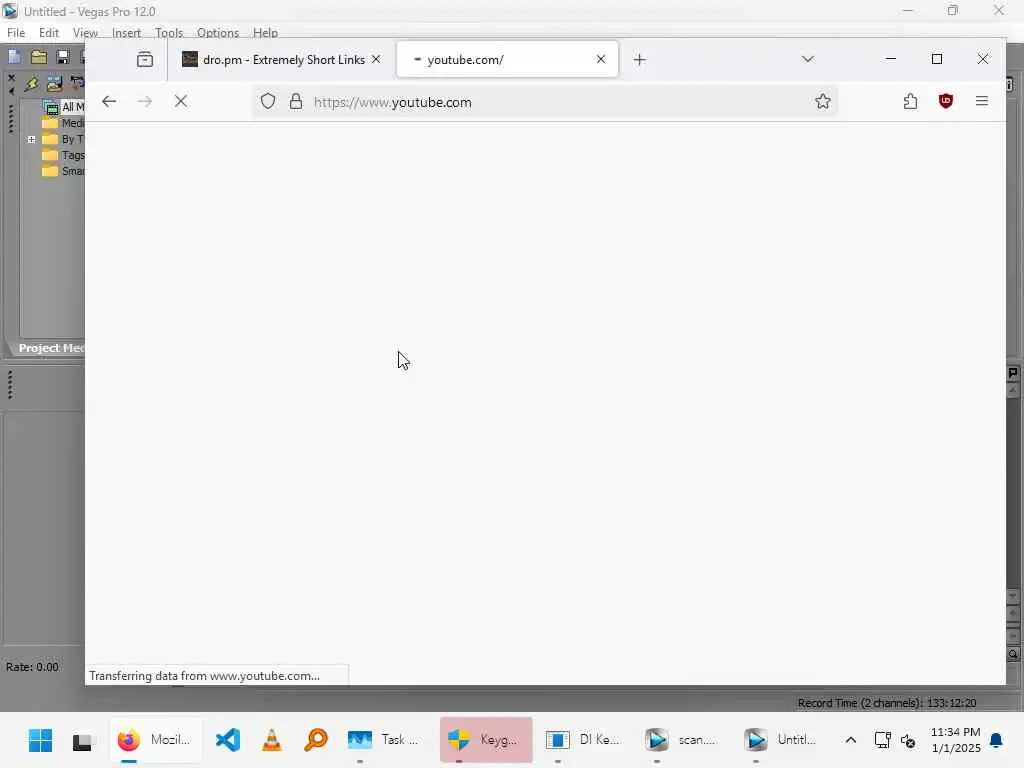Show hidden system tray icons chevron
Image resolution: width=1024 pixels, height=768 pixels.
coord(850,740)
